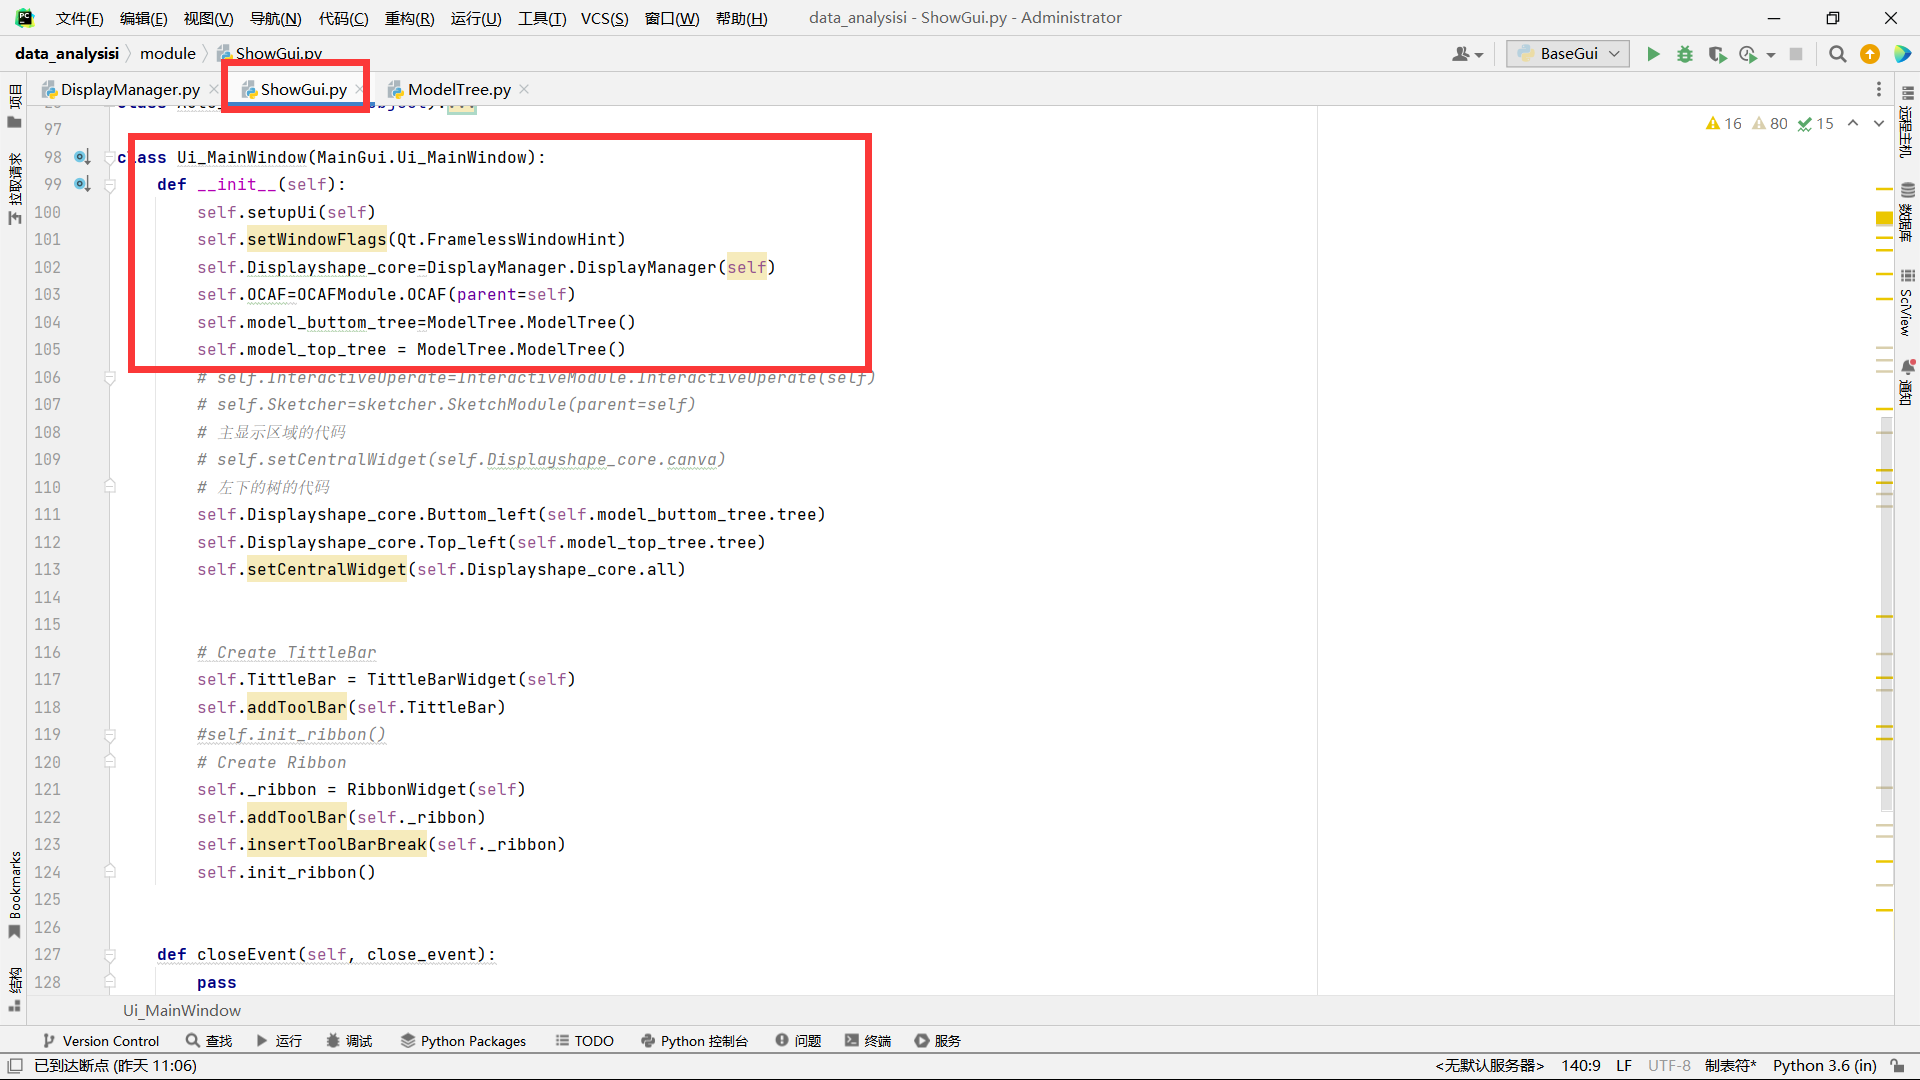Toggle fold marker at line 119
The image size is (1920, 1080).
click(x=110, y=735)
